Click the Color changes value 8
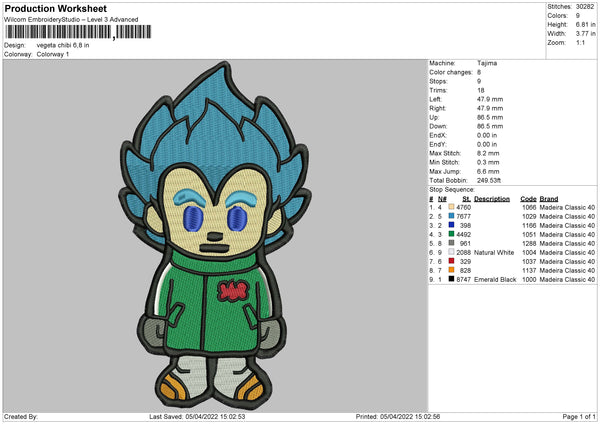Screen dimensions: 600x424 point(479,72)
